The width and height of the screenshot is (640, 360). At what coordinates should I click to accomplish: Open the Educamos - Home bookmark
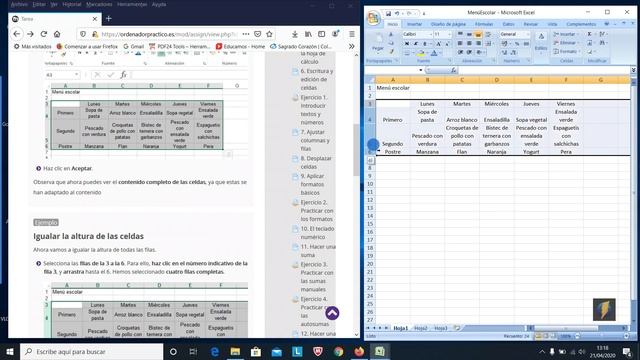pos(240,47)
